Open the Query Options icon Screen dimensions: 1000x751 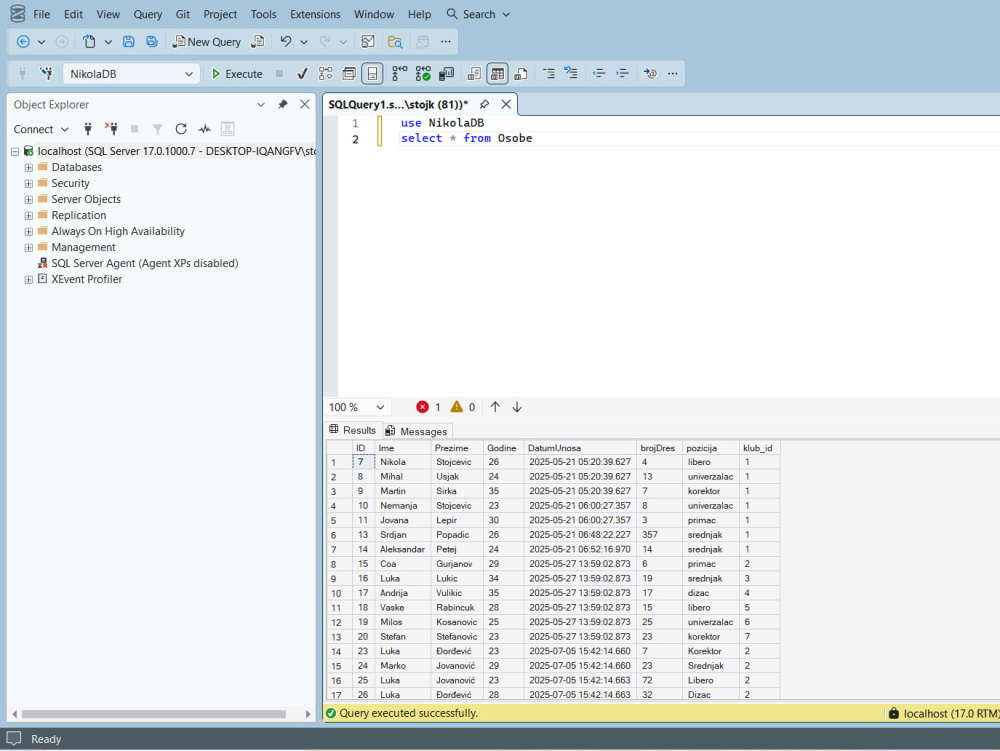pos(349,74)
